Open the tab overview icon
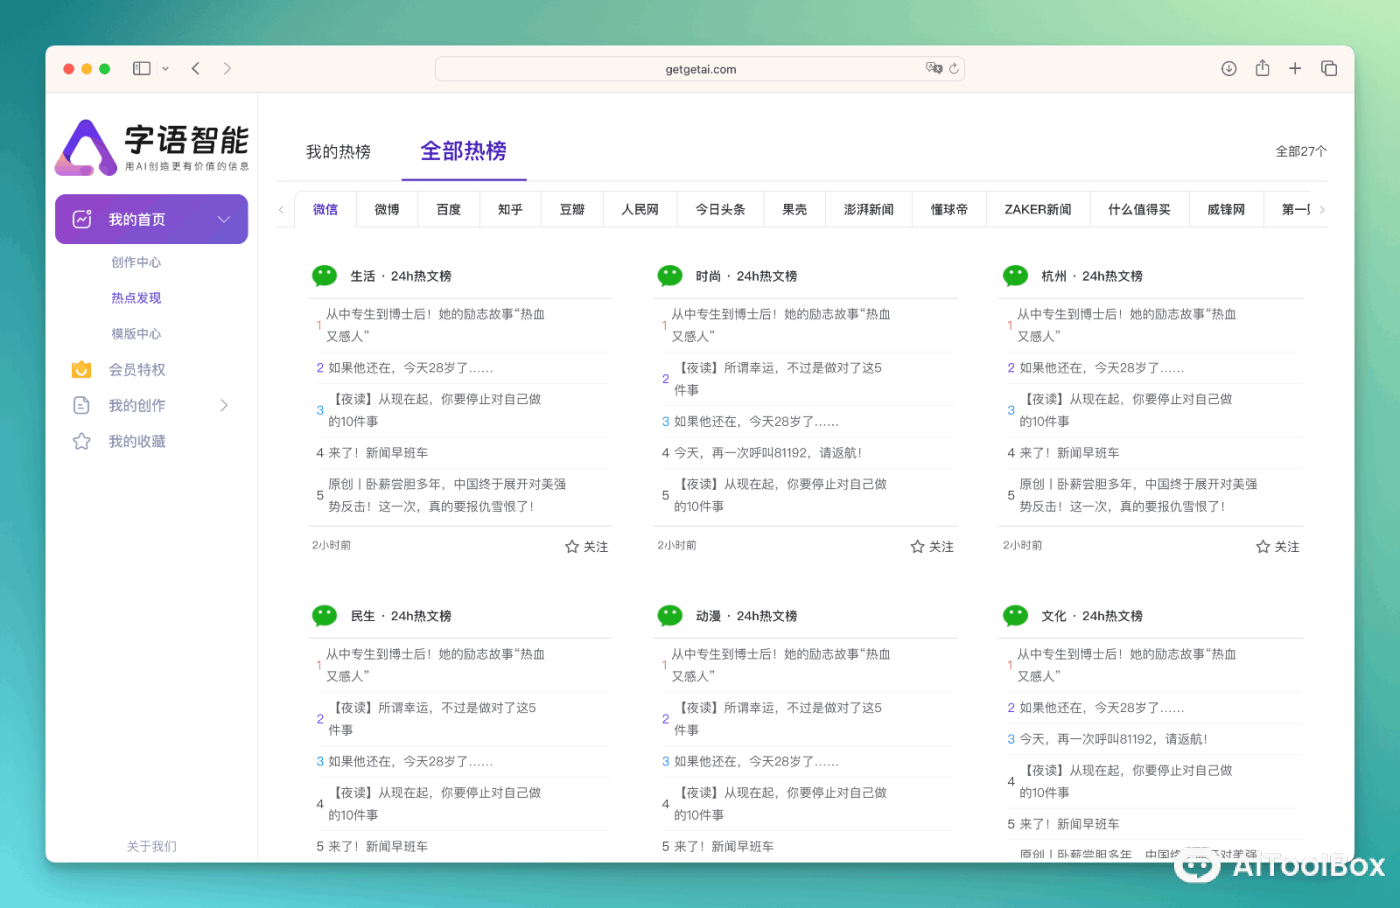The image size is (1400, 908). [x=1329, y=68]
